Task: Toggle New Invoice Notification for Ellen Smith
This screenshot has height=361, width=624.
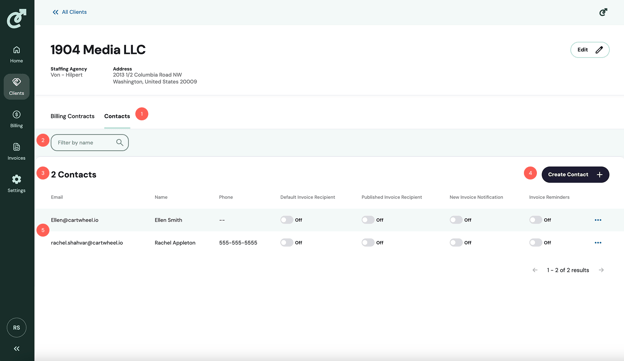Action: [456, 220]
